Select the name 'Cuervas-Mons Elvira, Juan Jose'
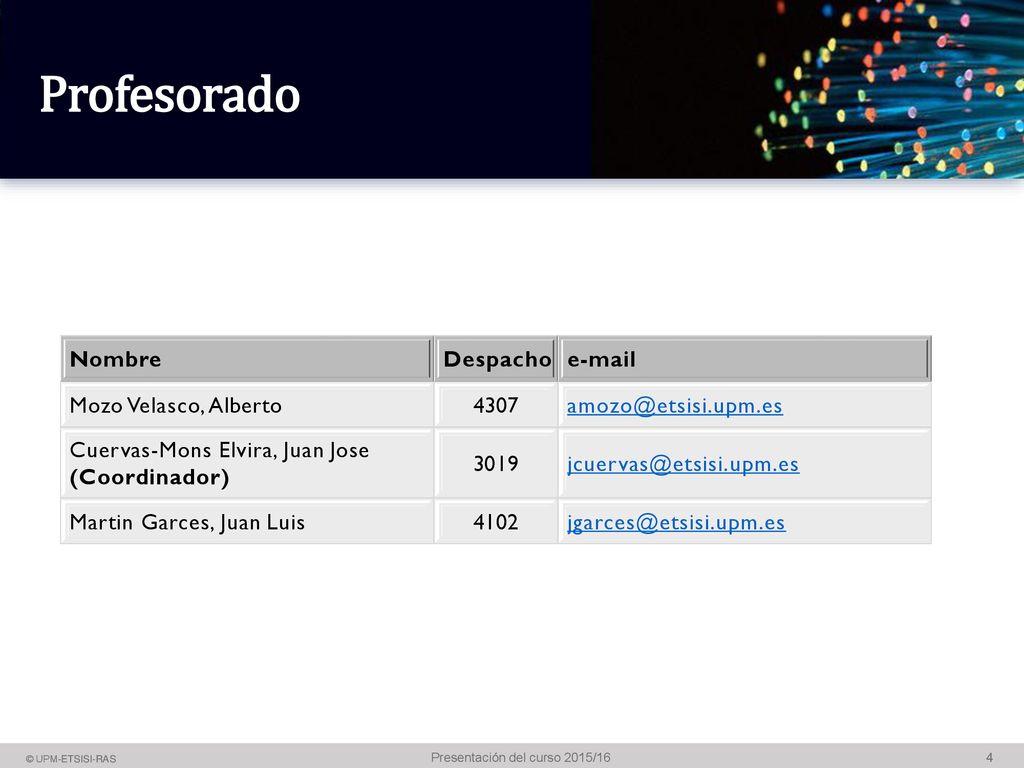 point(219,450)
